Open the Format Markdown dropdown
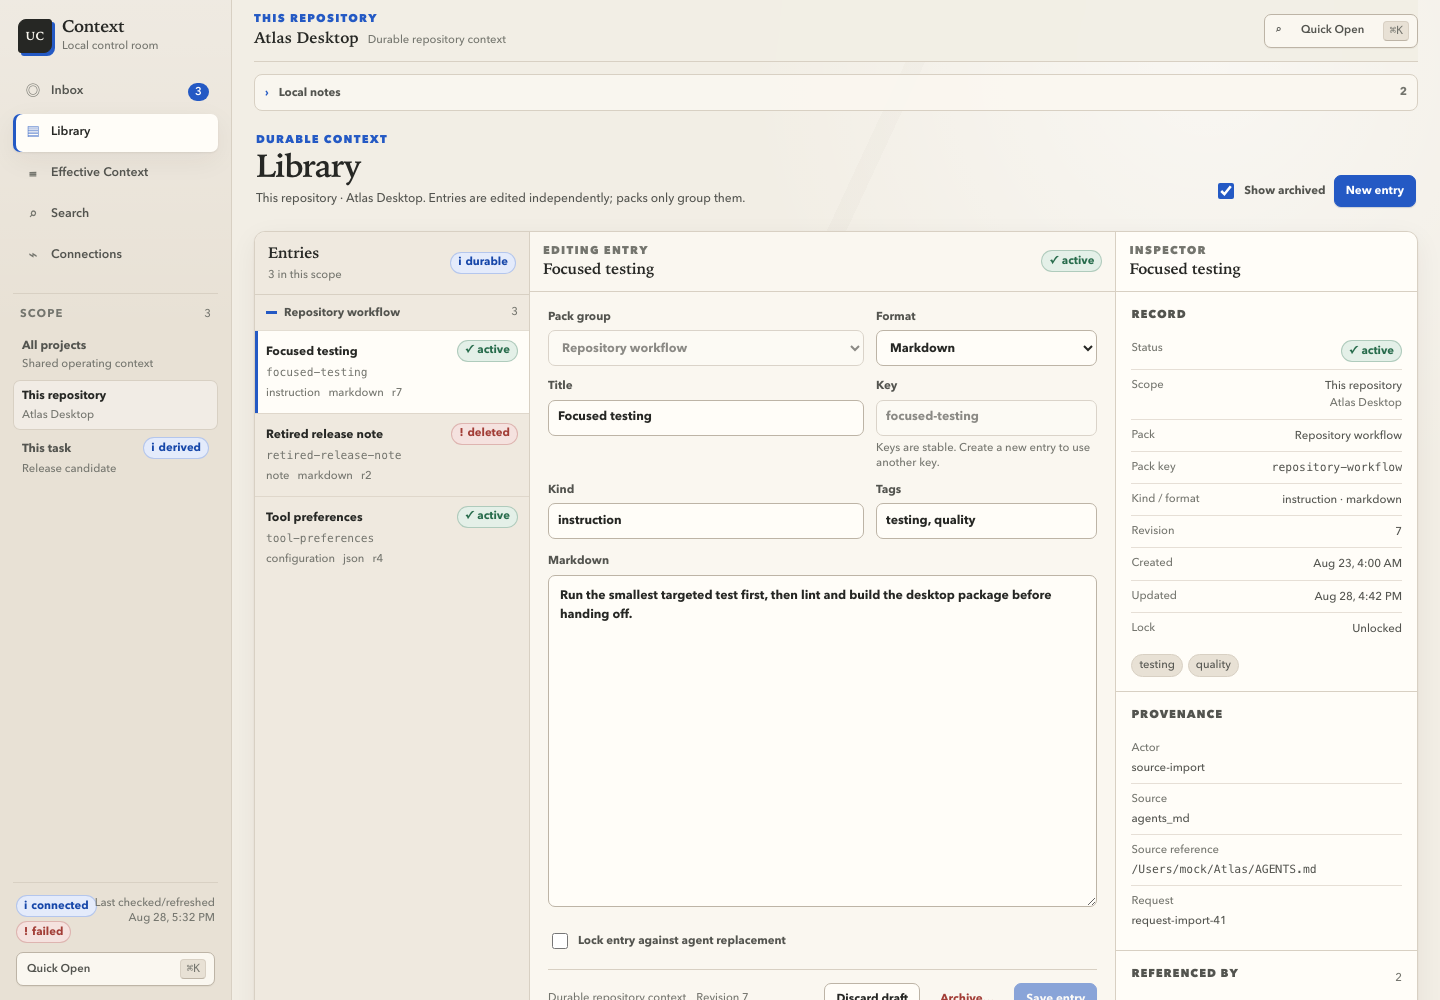The height and width of the screenshot is (1000, 1440). click(x=986, y=348)
